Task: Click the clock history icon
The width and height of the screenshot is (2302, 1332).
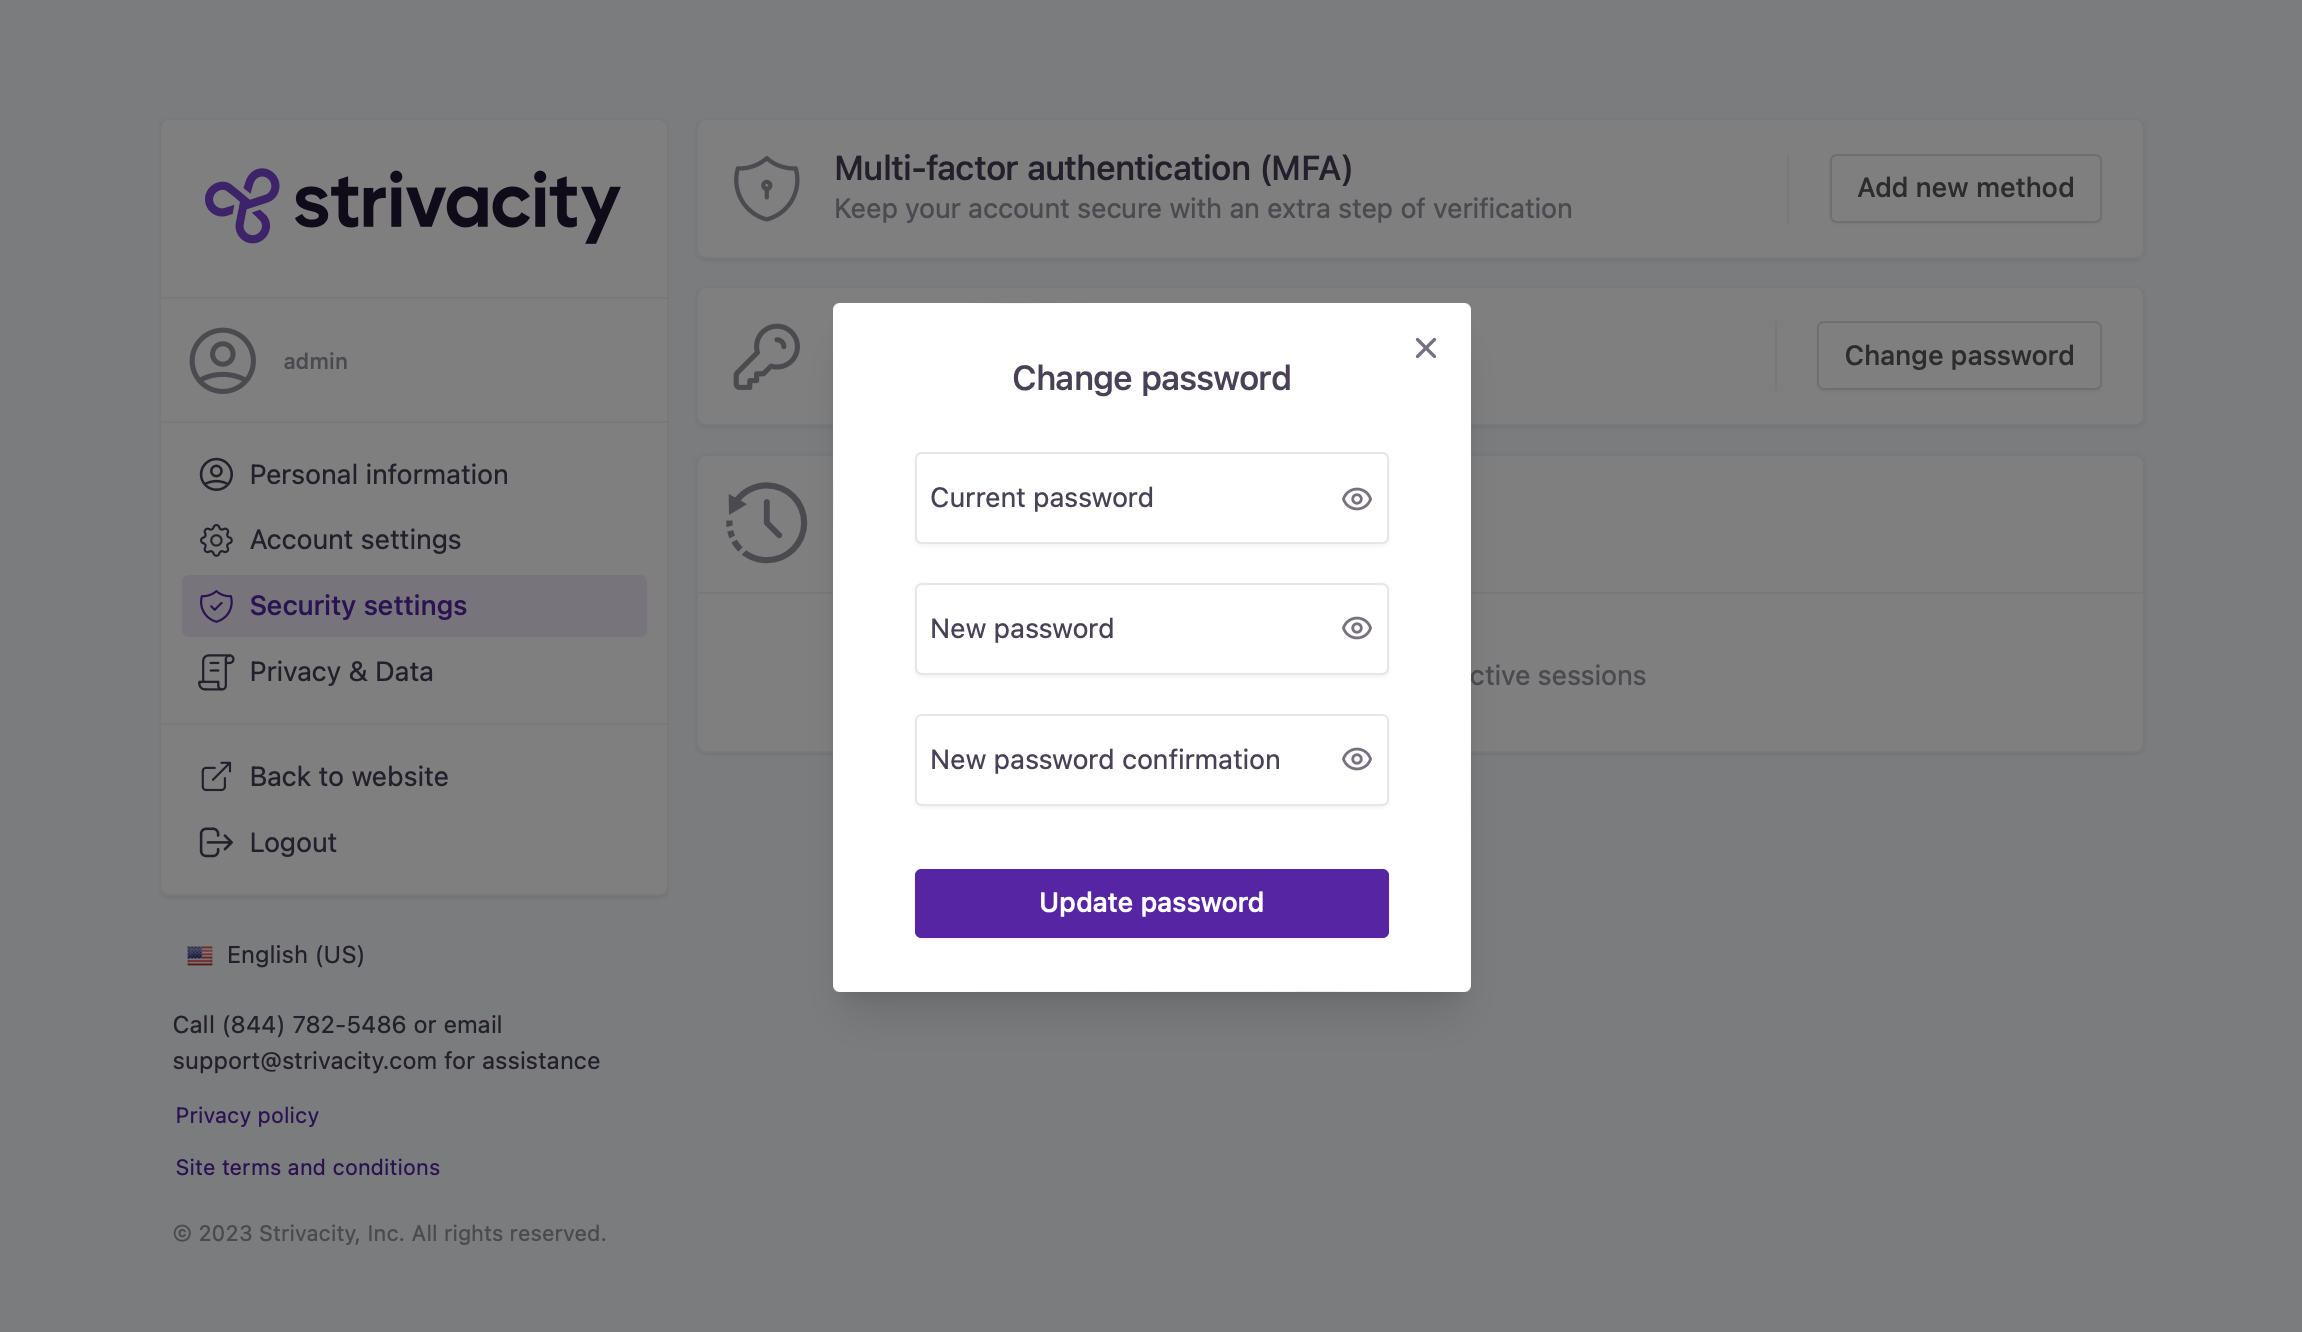Action: click(766, 522)
